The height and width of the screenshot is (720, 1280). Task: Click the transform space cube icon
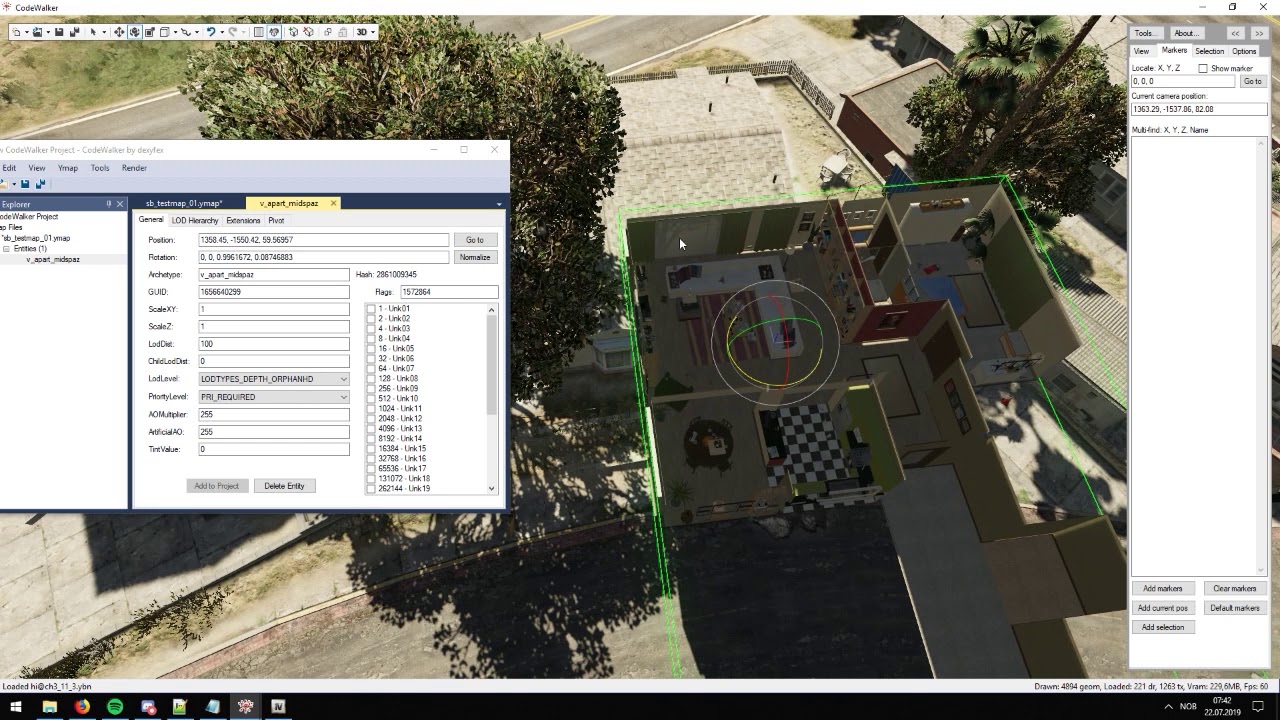coord(164,32)
